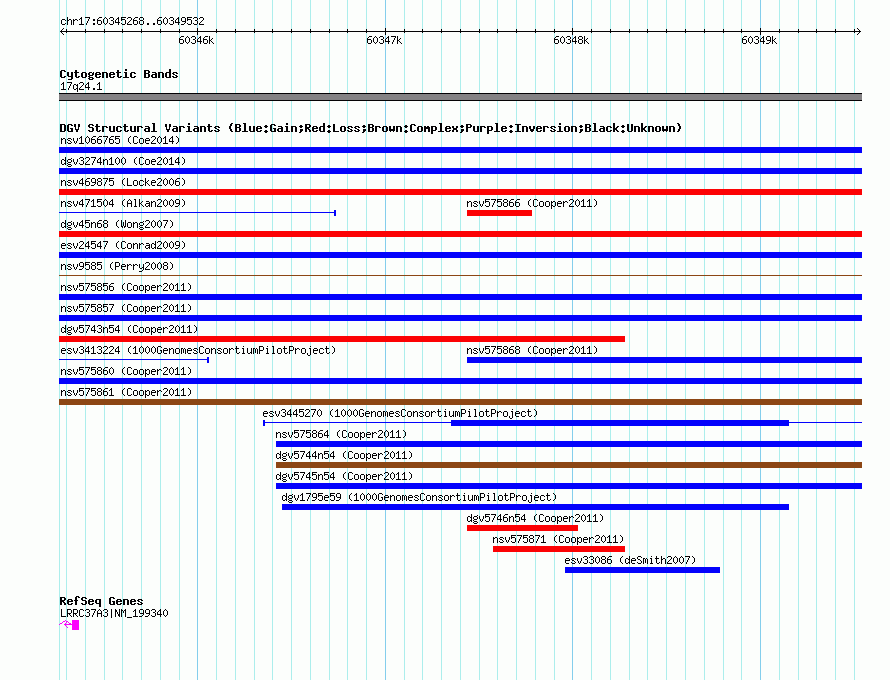Viewport: 890px width, 680px height.
Task: Click the dgv5746n54 (Cooper2011) label
Action: coord(535,518)
